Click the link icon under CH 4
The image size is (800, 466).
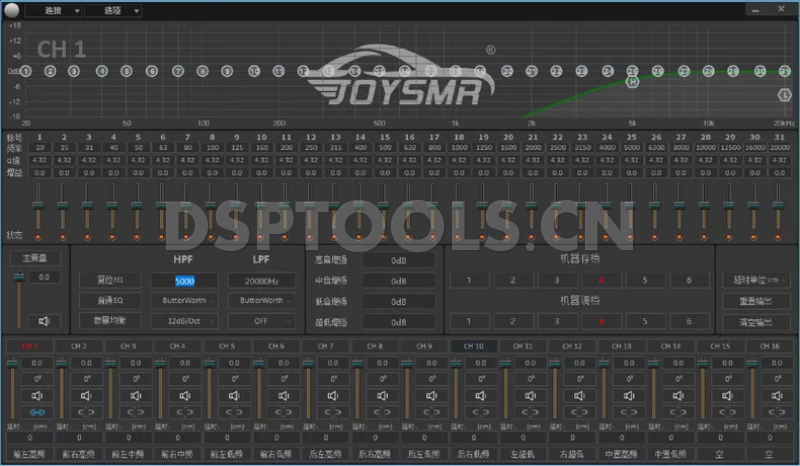click(x=185, y=412)
